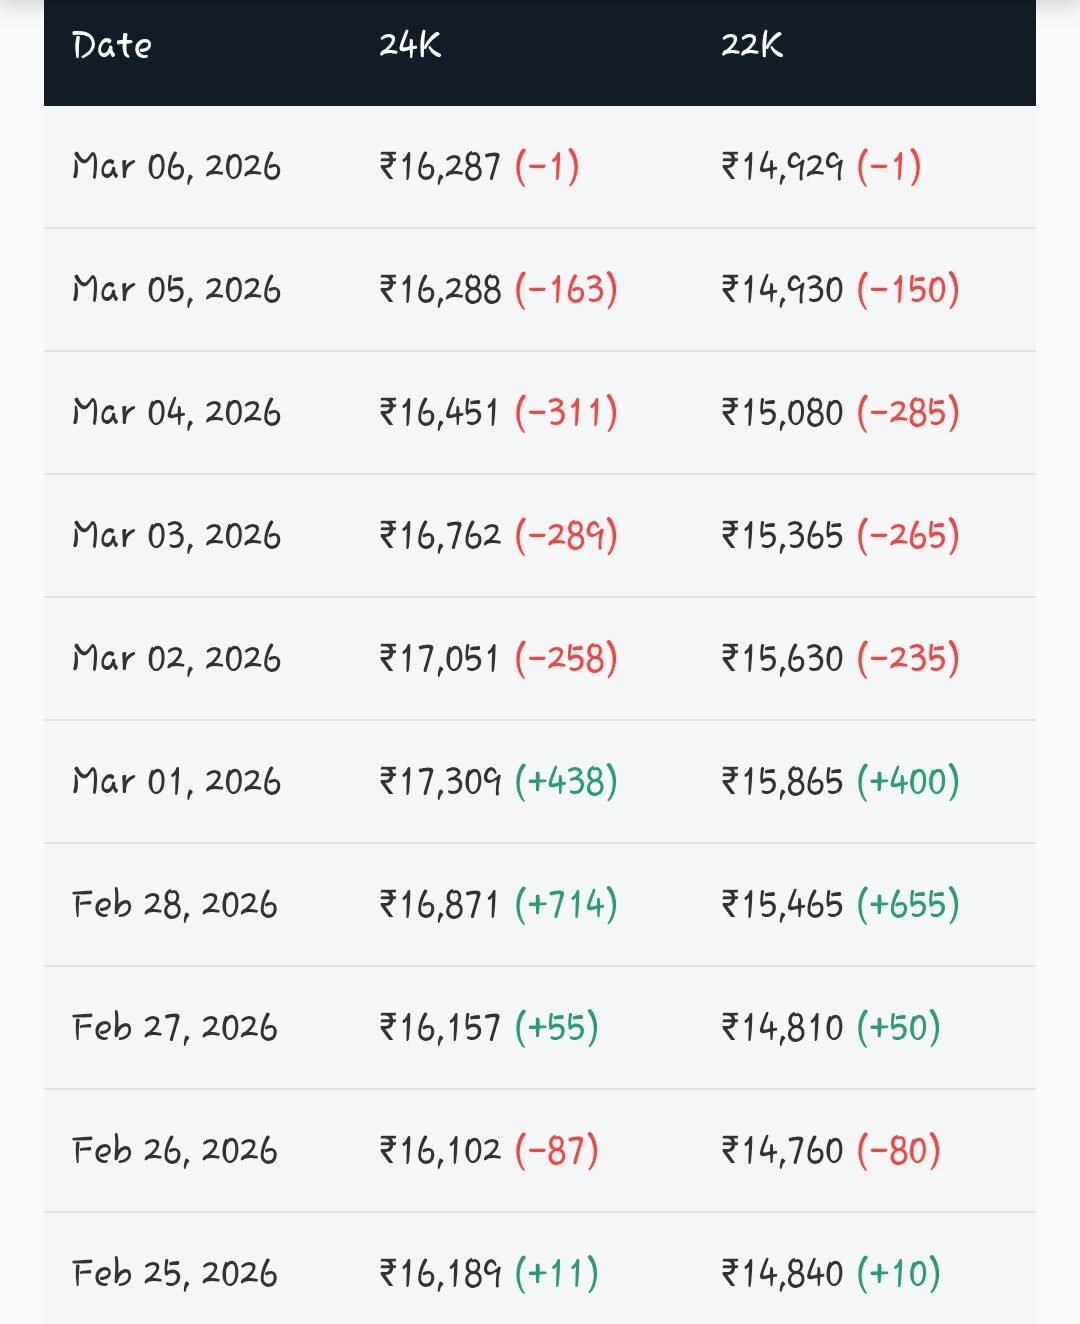Image resolution: width=1080 pixels, height=1324 pixels.
Task: Click the 24K price ₹16,287
Action: click(440, 166)
